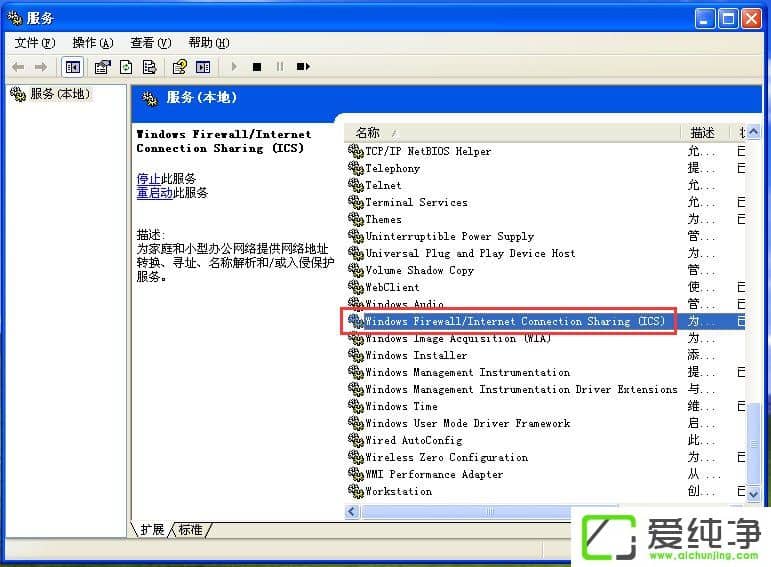This screenshot has height=567, width=771.
Task: Click the vertical scrollbar thumb
Action: click(753, 443)
